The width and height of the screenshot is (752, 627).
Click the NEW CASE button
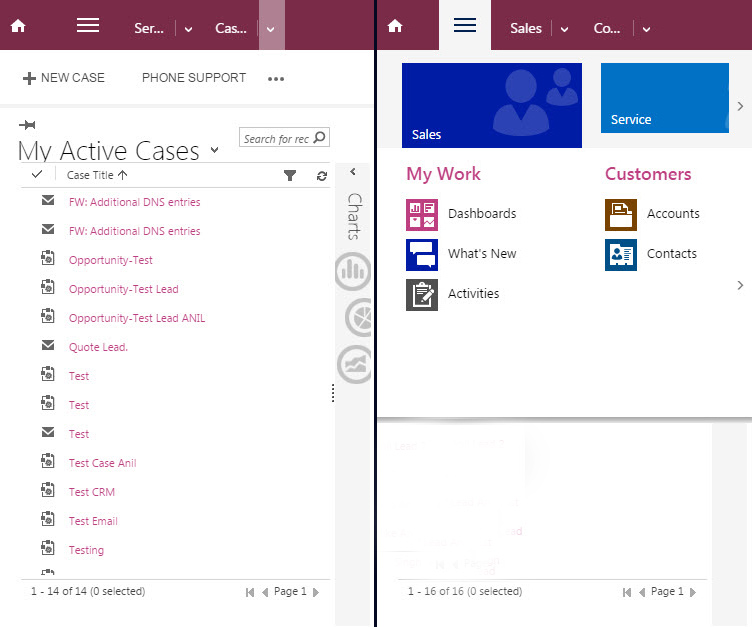pyautogui.click(x=63, y=78)
